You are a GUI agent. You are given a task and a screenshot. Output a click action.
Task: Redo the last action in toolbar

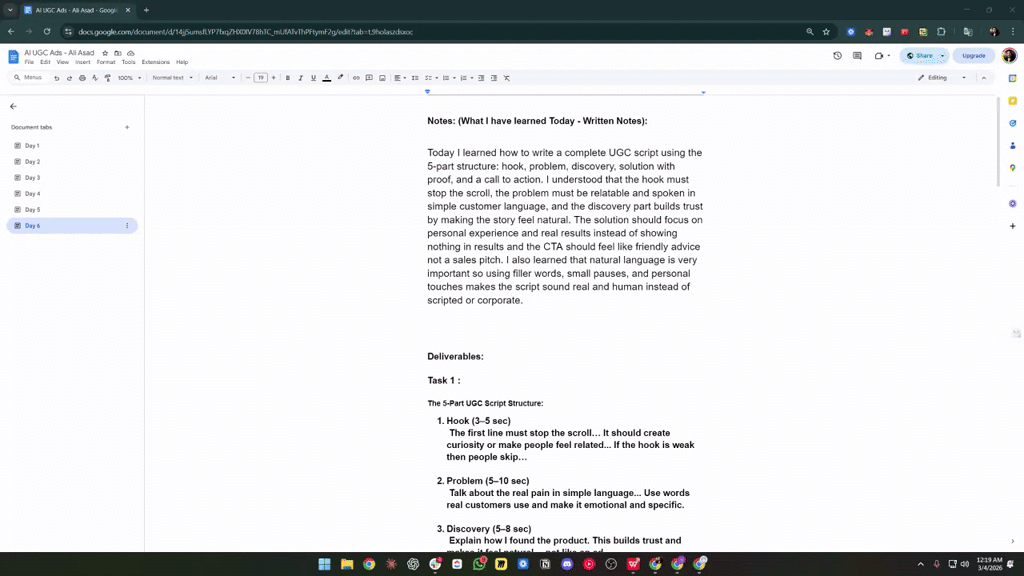(69, 78)
